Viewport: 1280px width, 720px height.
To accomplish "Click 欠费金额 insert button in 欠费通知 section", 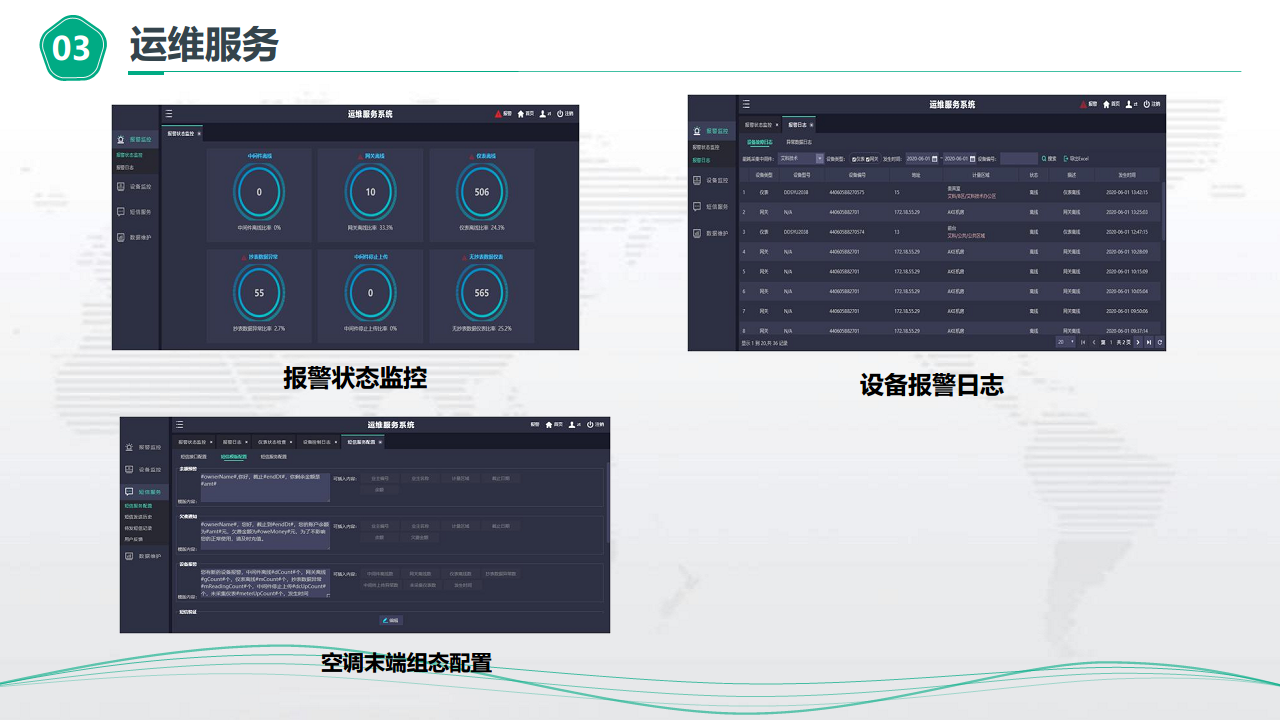I will click(x=420, y=537).
